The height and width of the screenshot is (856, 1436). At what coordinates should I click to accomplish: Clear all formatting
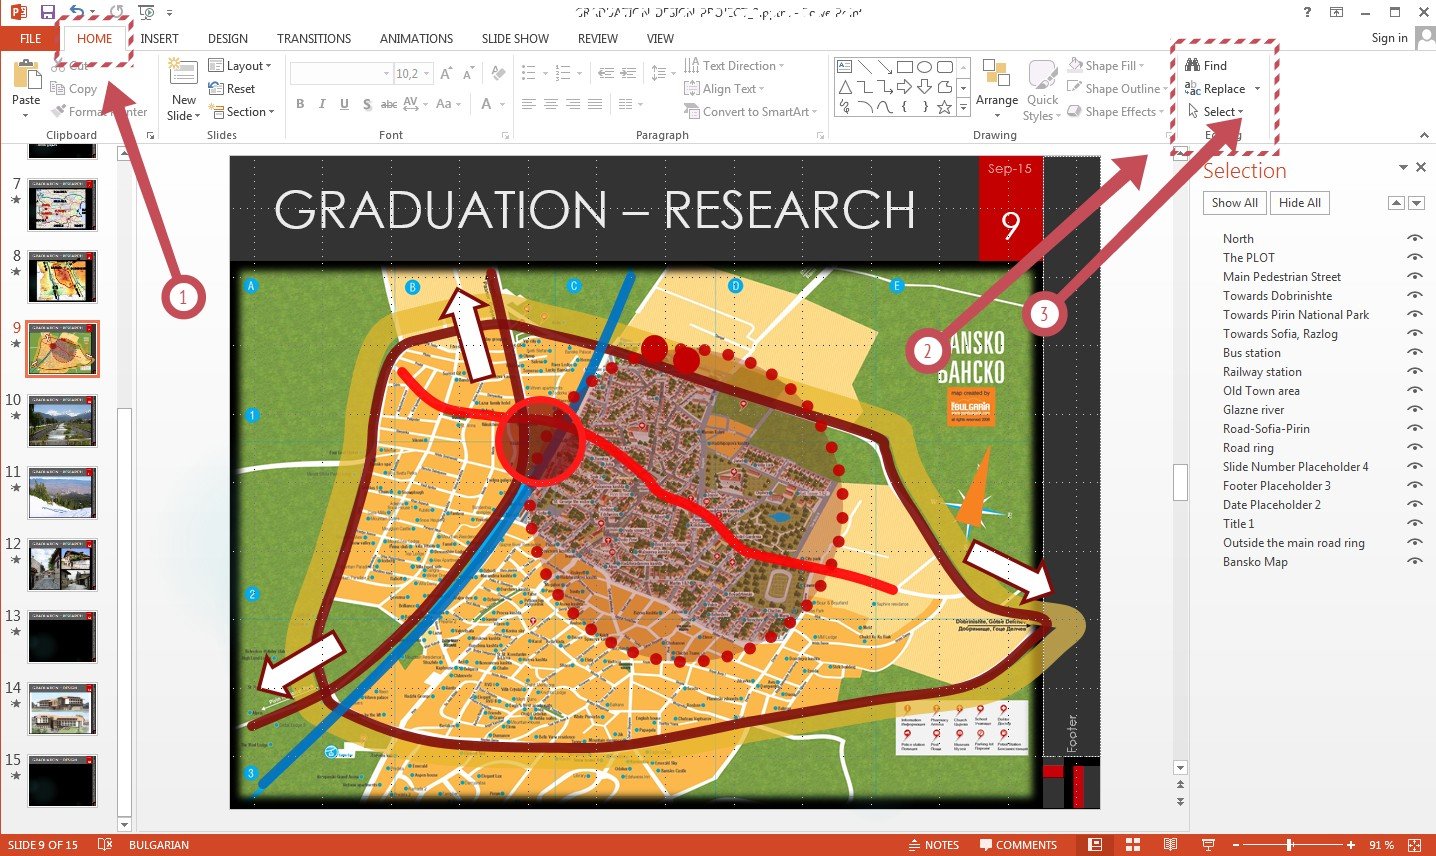tap(498, 73)
